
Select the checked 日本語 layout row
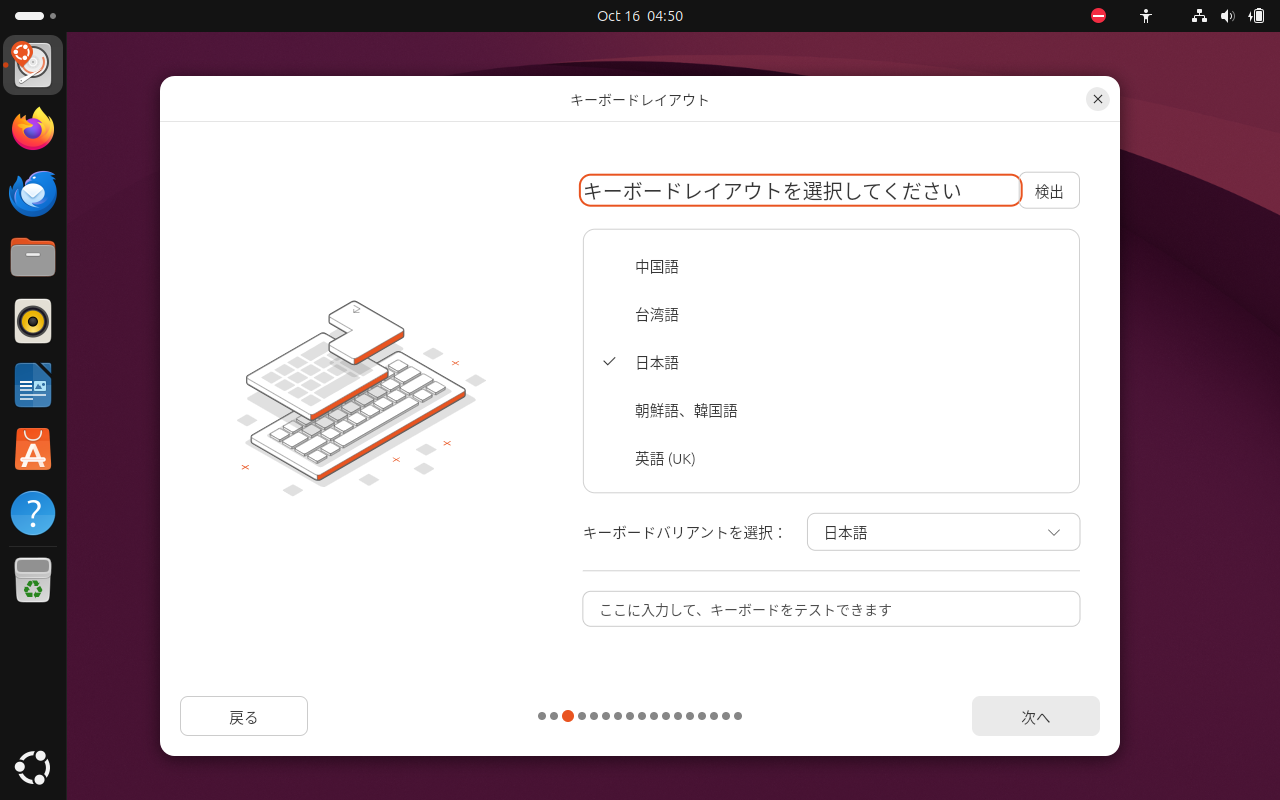(831, 363)
